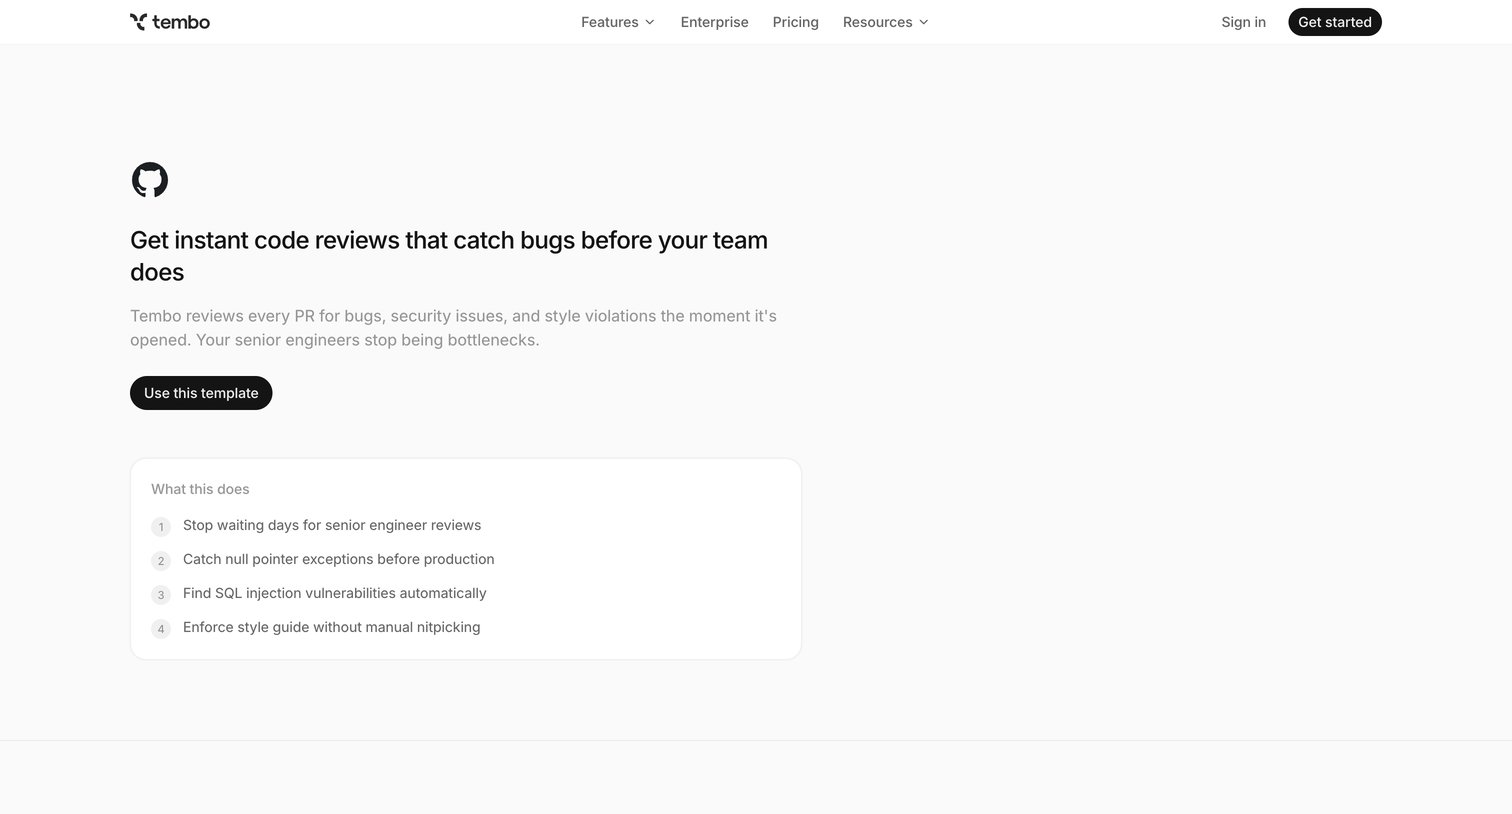Go to the Pricing page
The height and width of the screenshot is (814, 1512).
[795, 22]
